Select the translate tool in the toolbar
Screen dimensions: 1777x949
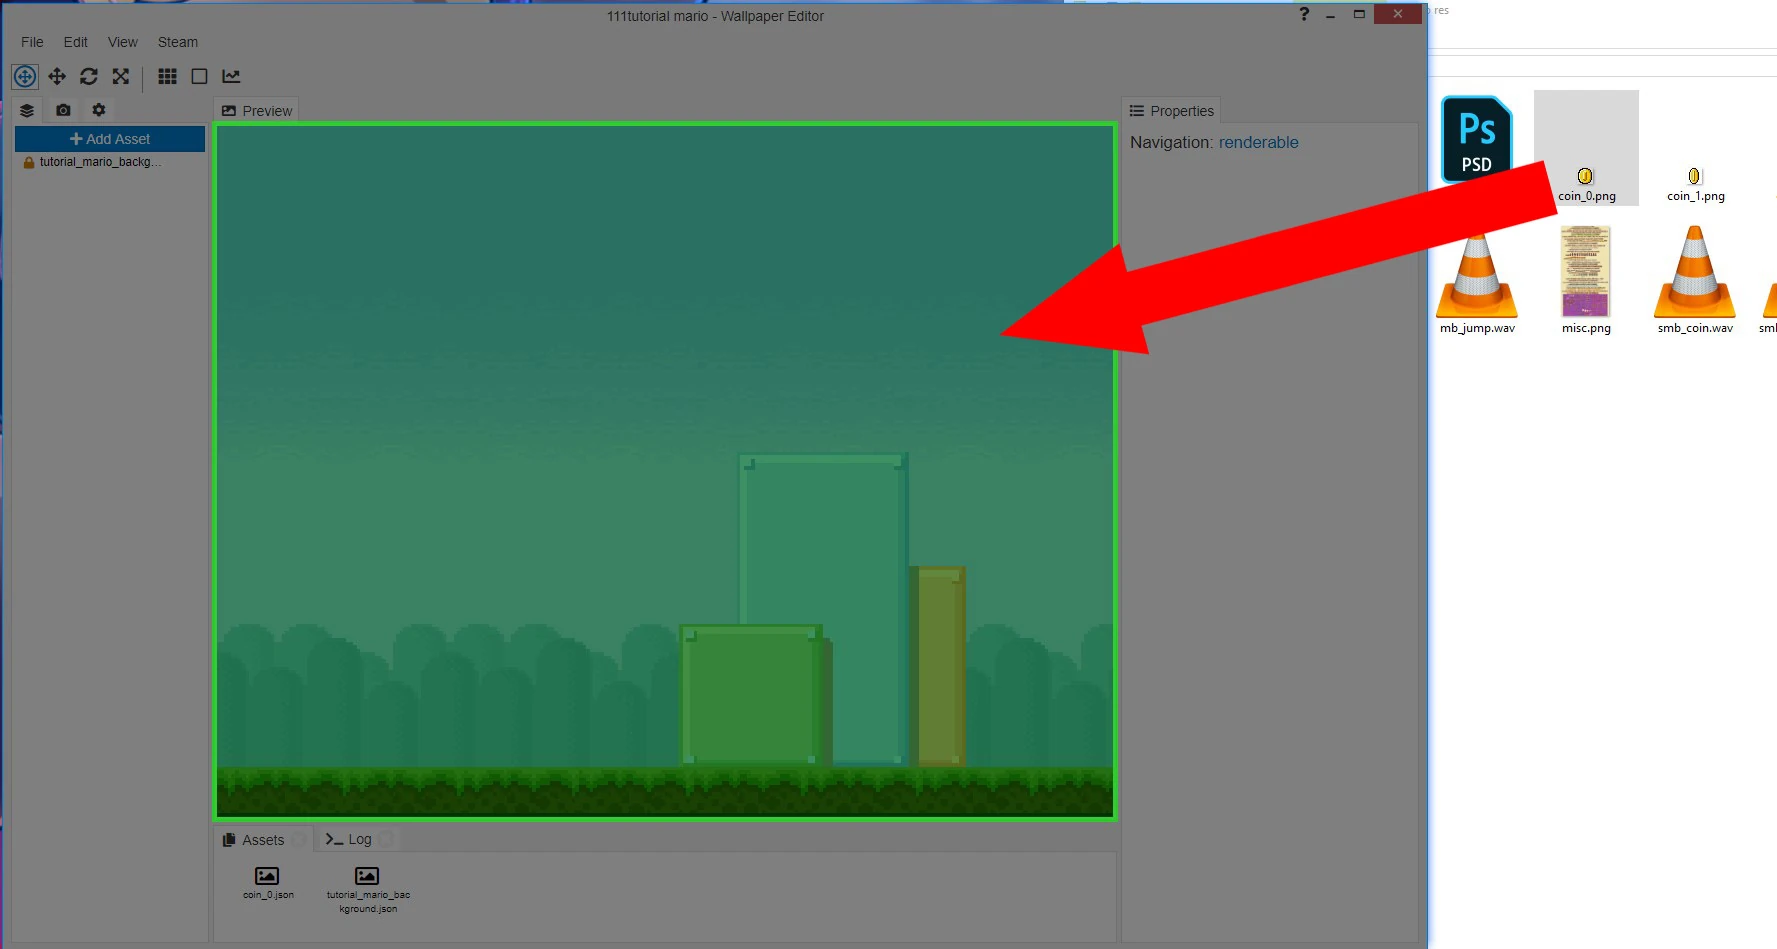point(57,76)
